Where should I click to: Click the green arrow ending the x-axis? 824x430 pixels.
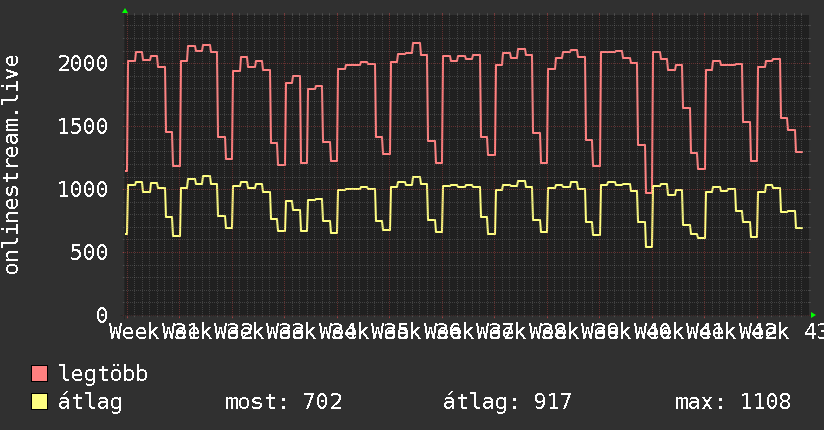pyautogui.click(x=813, y=315)
